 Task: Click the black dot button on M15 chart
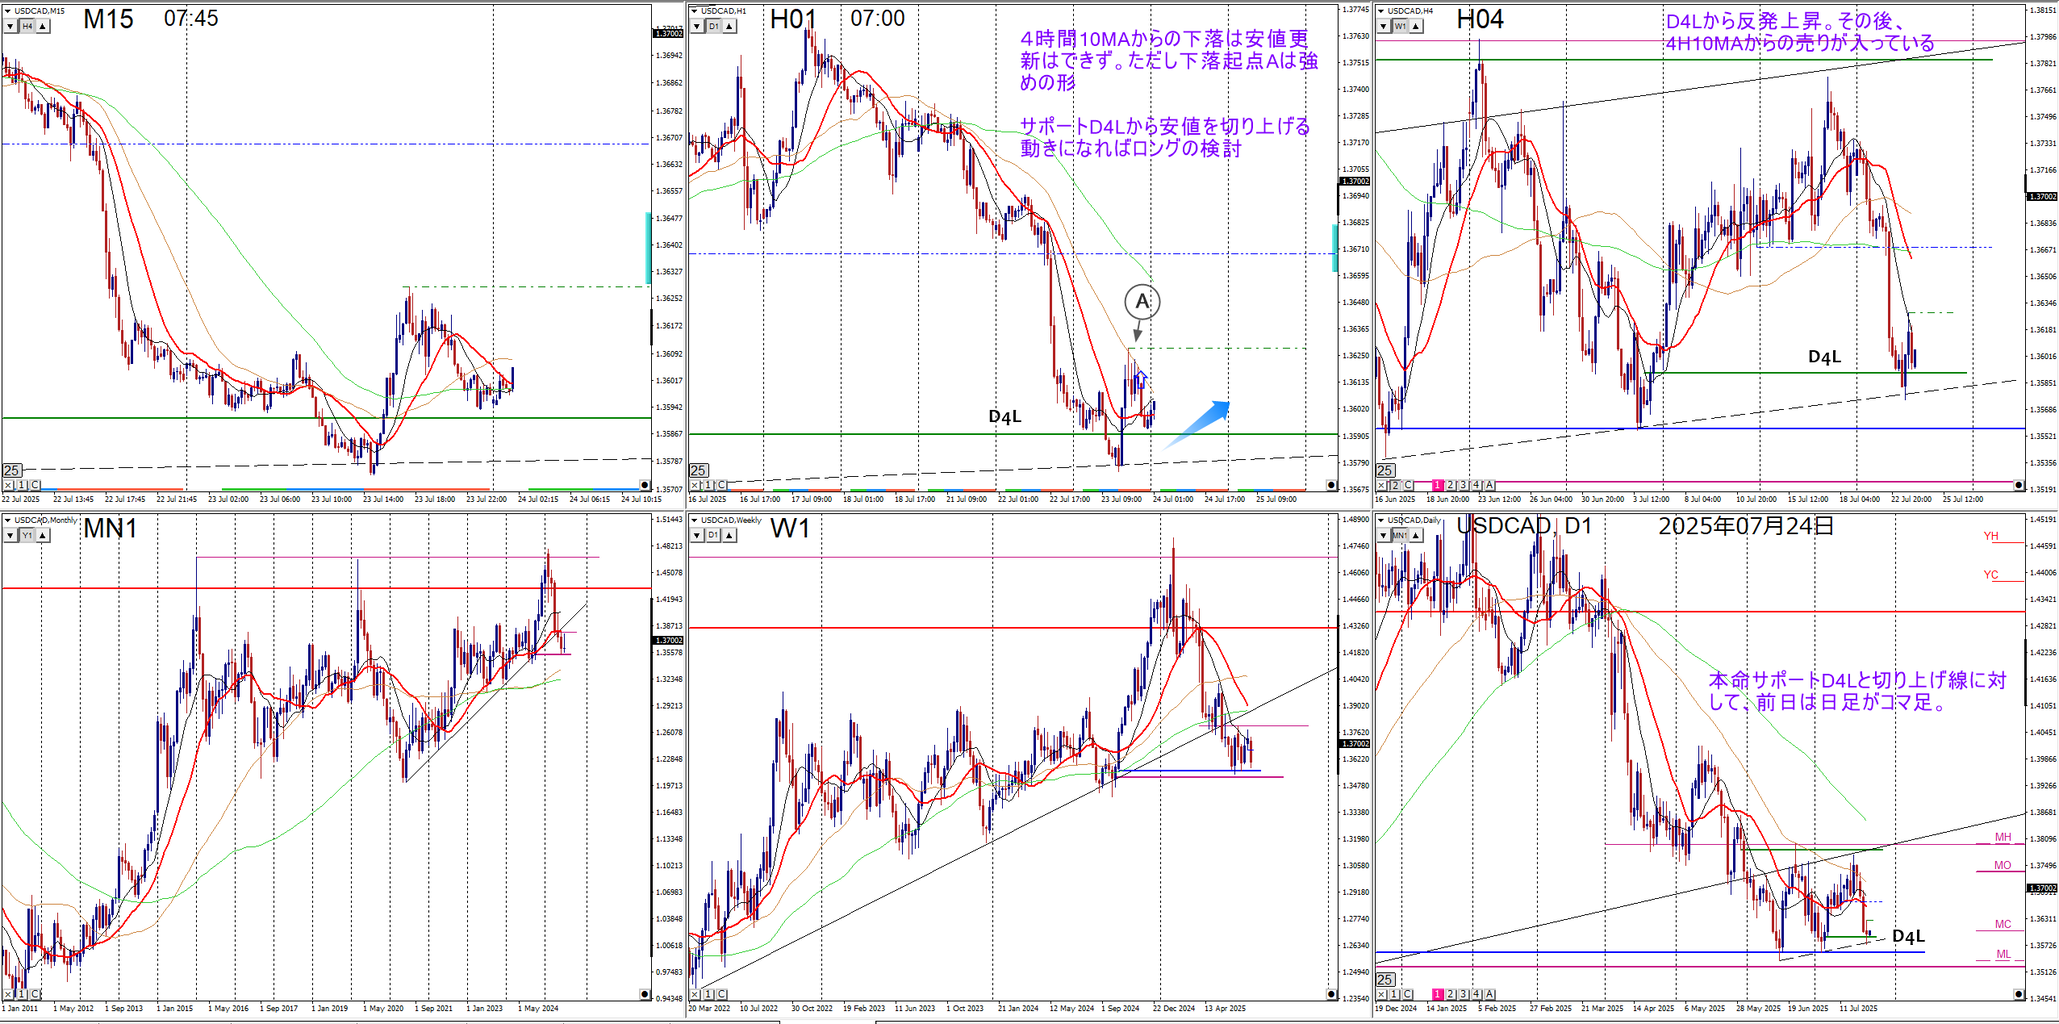[x=644, y=485]
